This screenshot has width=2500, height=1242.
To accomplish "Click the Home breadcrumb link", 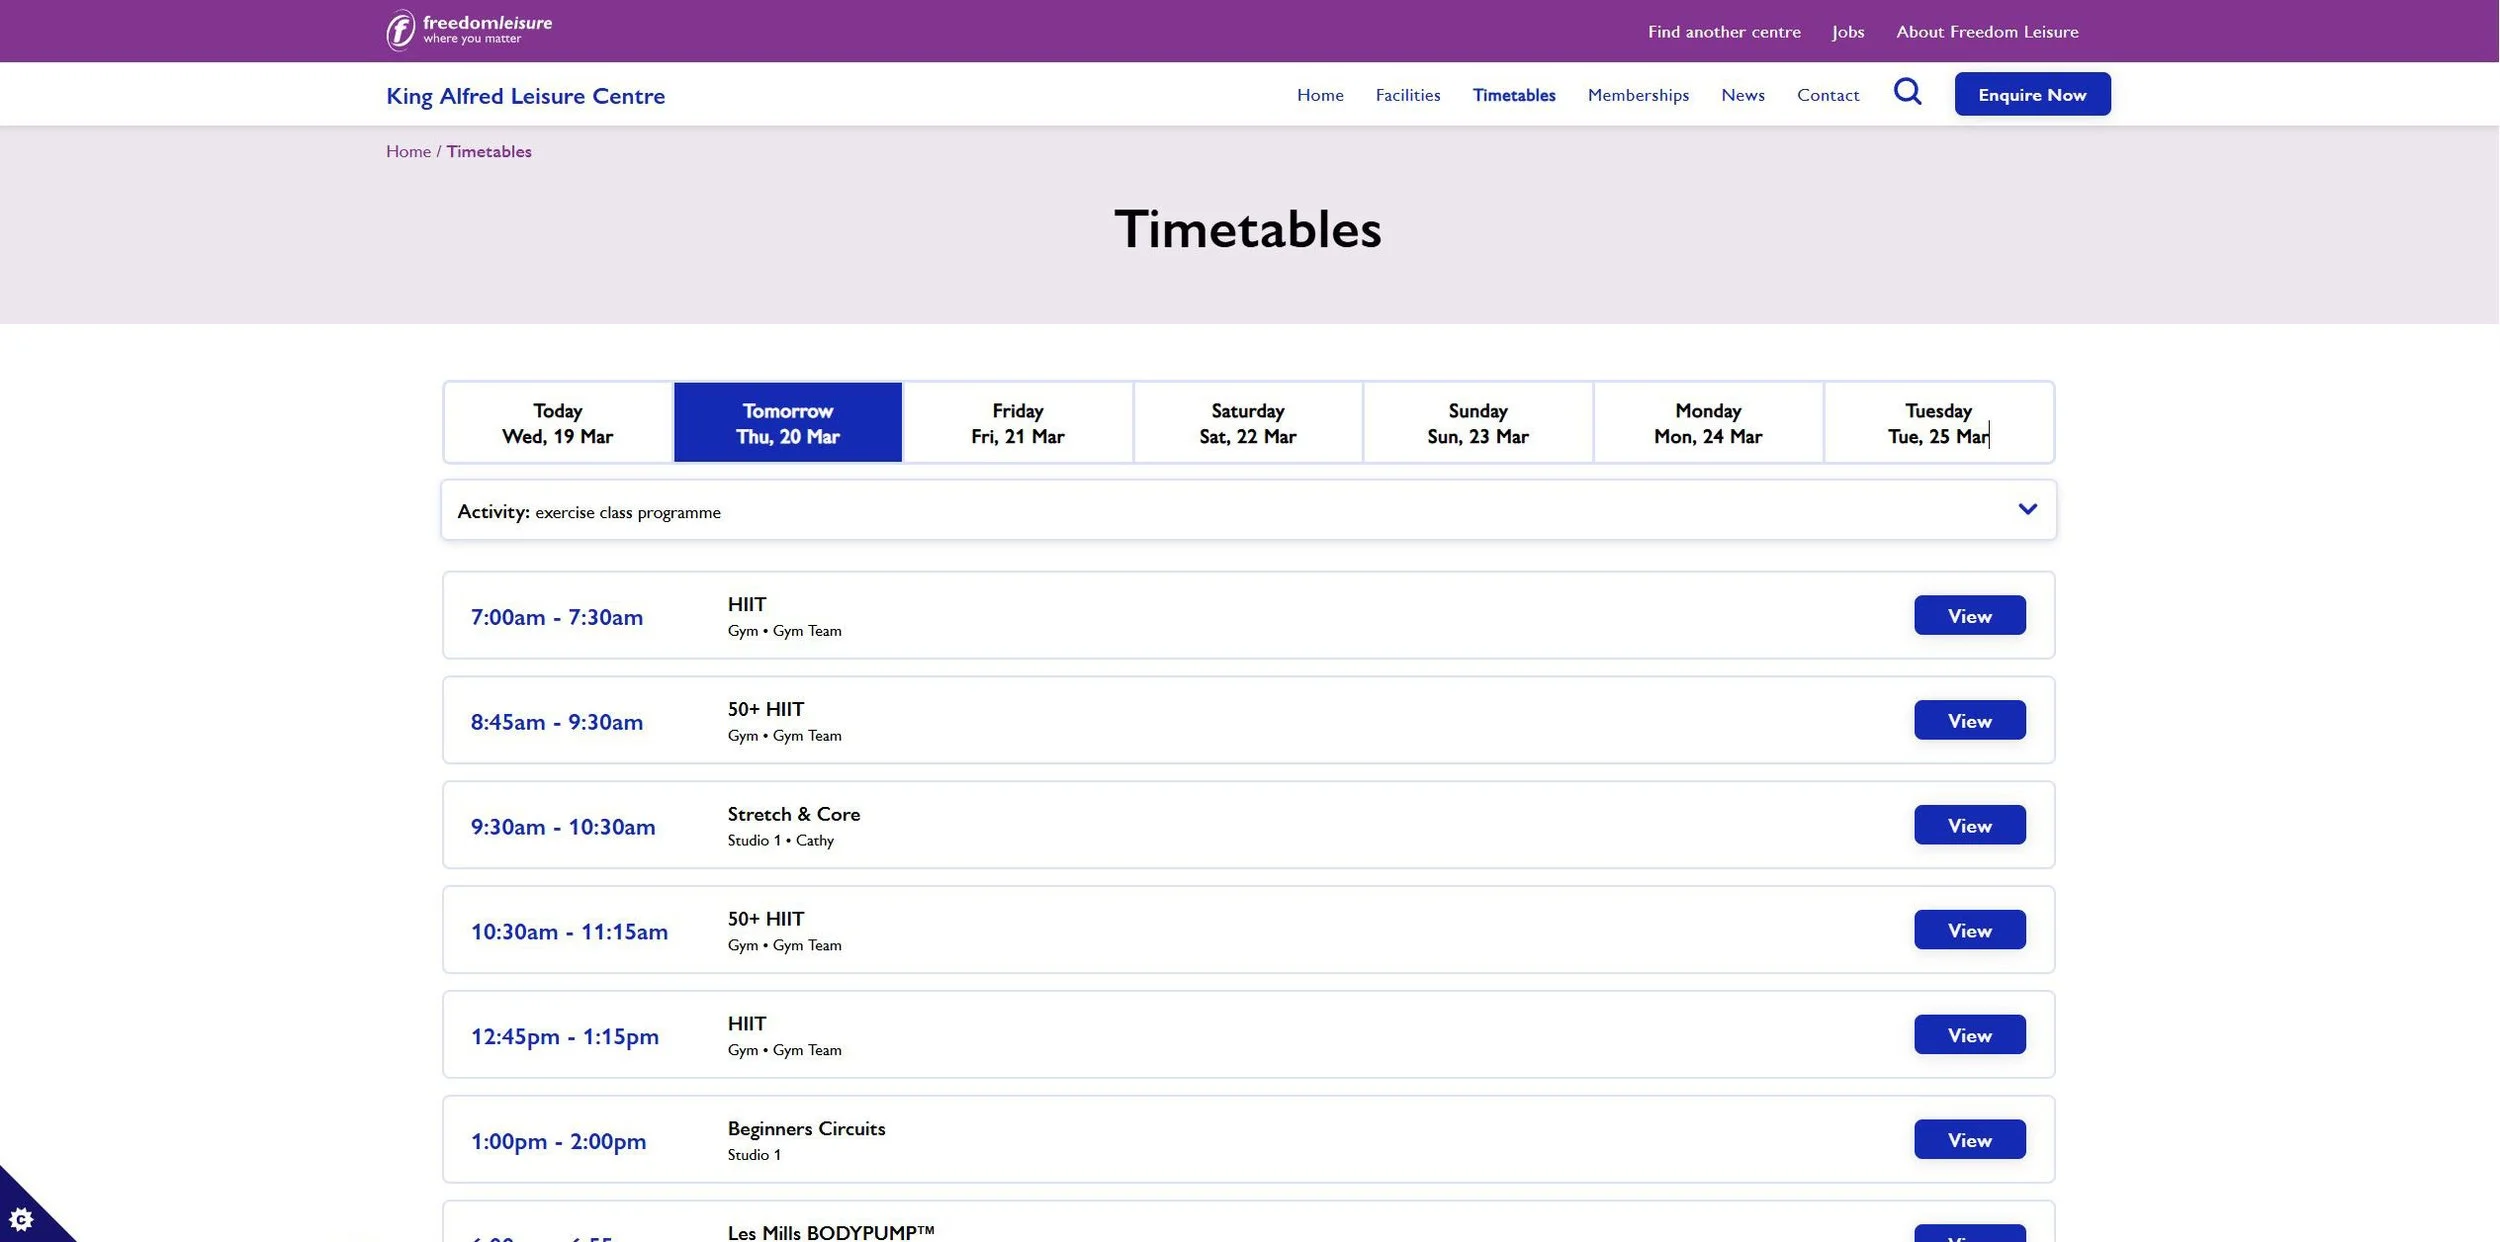I will pyautogui.click(x=408, y=151).
